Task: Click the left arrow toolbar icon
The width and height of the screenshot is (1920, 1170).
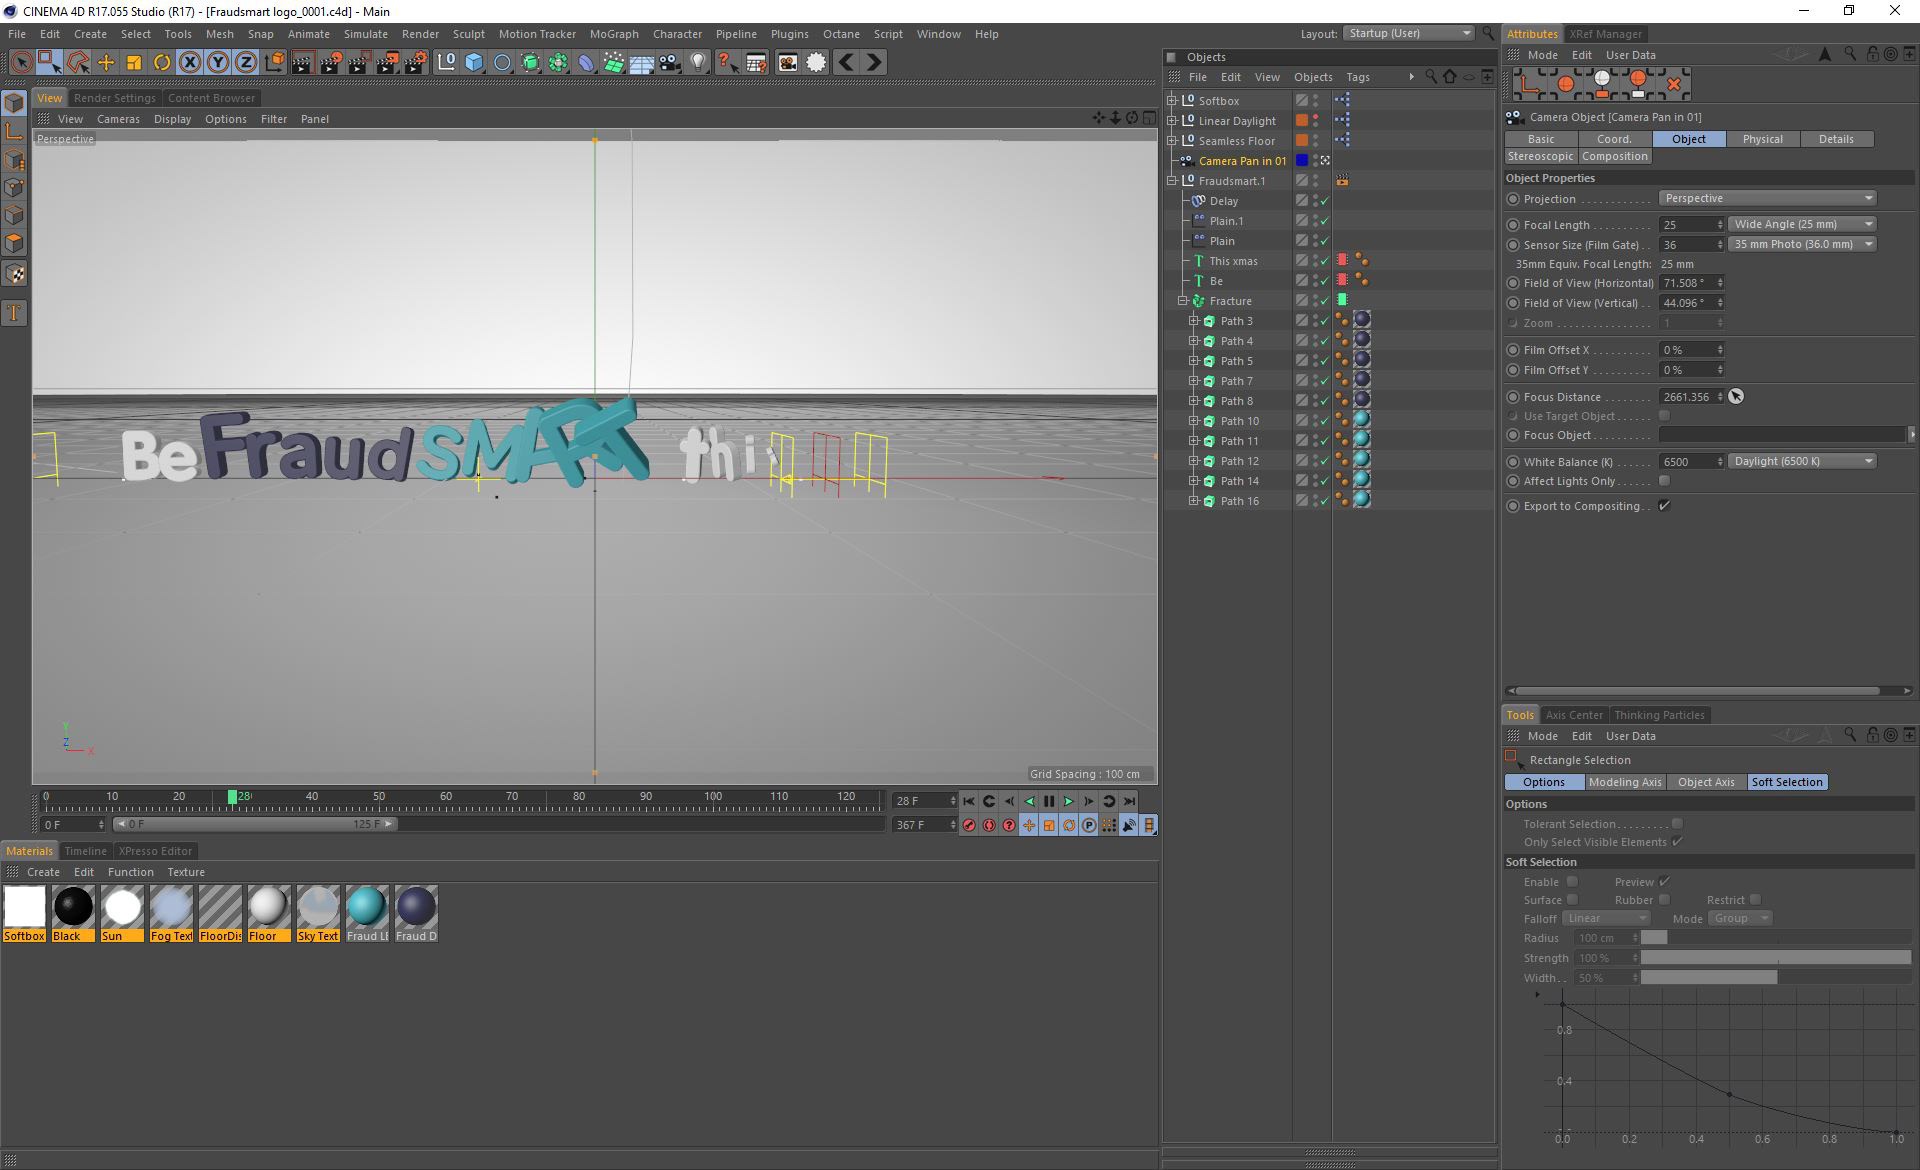Action: (846, 62)
